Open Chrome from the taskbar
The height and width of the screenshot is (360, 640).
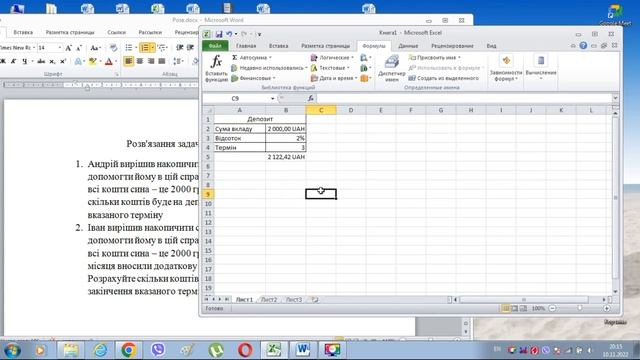coord(129,350)
